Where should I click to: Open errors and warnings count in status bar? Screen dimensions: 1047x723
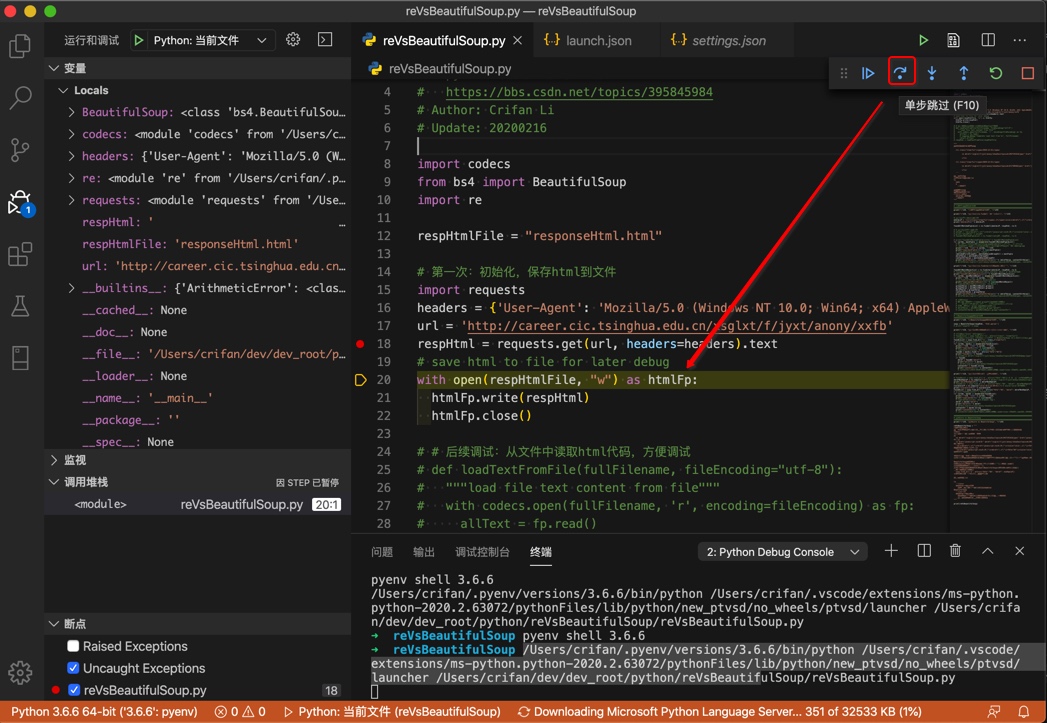pos(240,712)
